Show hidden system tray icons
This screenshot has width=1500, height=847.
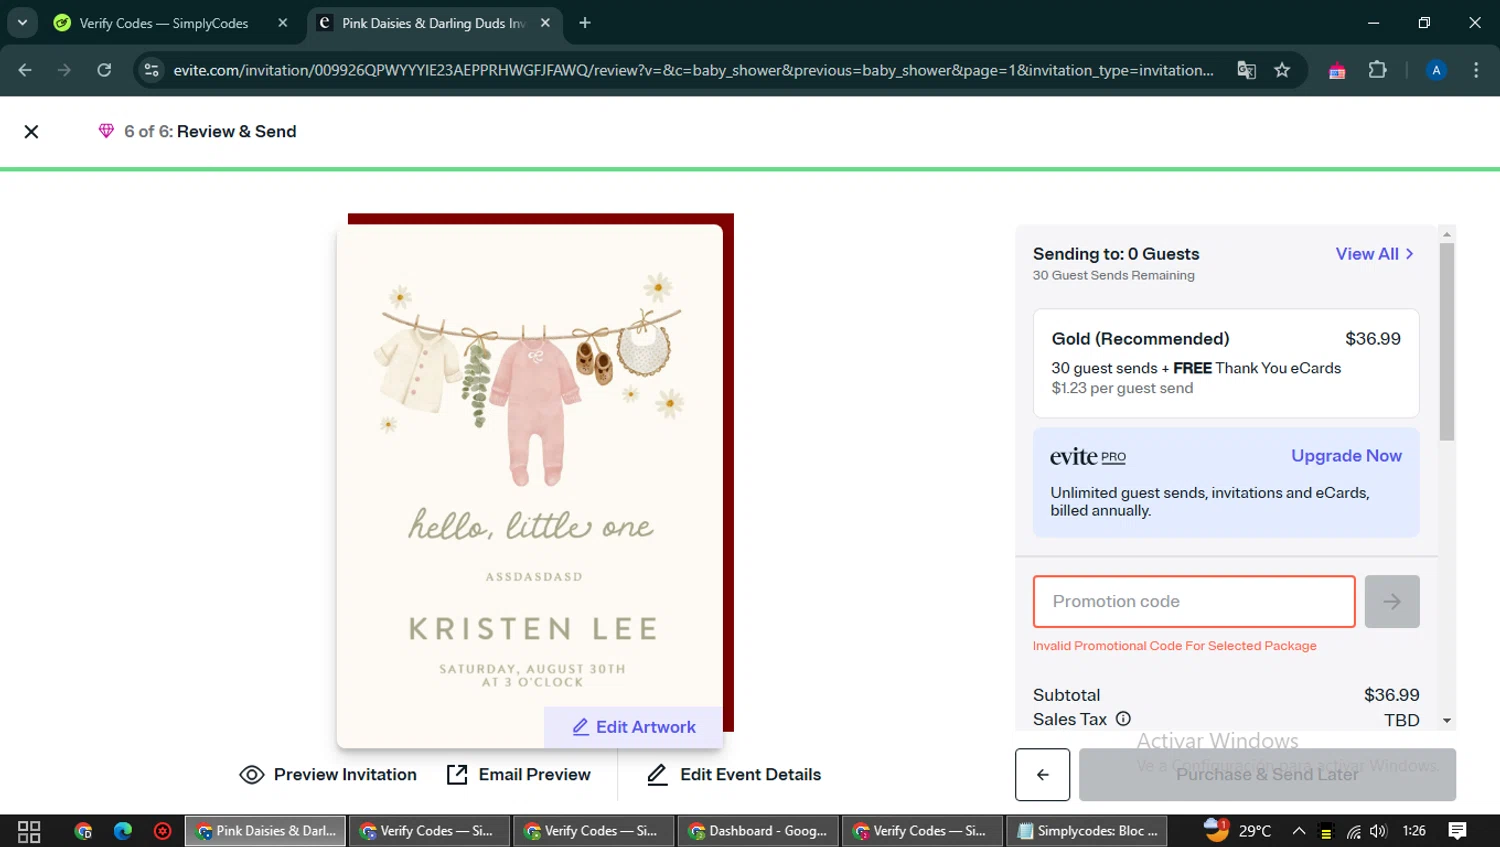pos(1298,831)
